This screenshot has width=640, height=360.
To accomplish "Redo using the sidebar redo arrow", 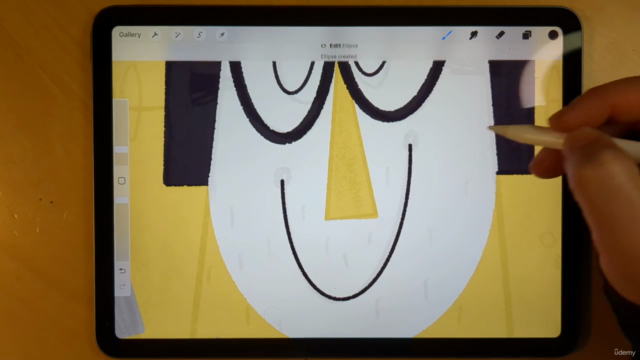I will click(122, 287).
